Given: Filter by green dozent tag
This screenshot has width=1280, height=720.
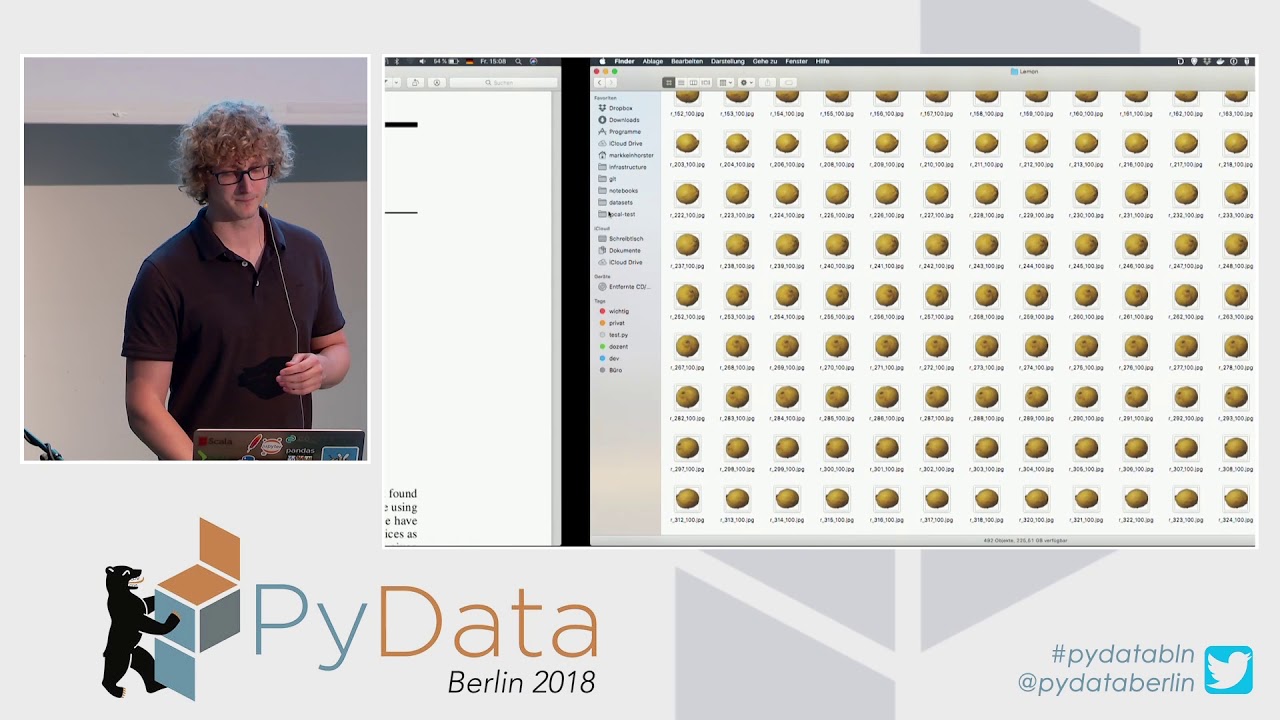Looking at the screenshot, I should pos(618,346).
